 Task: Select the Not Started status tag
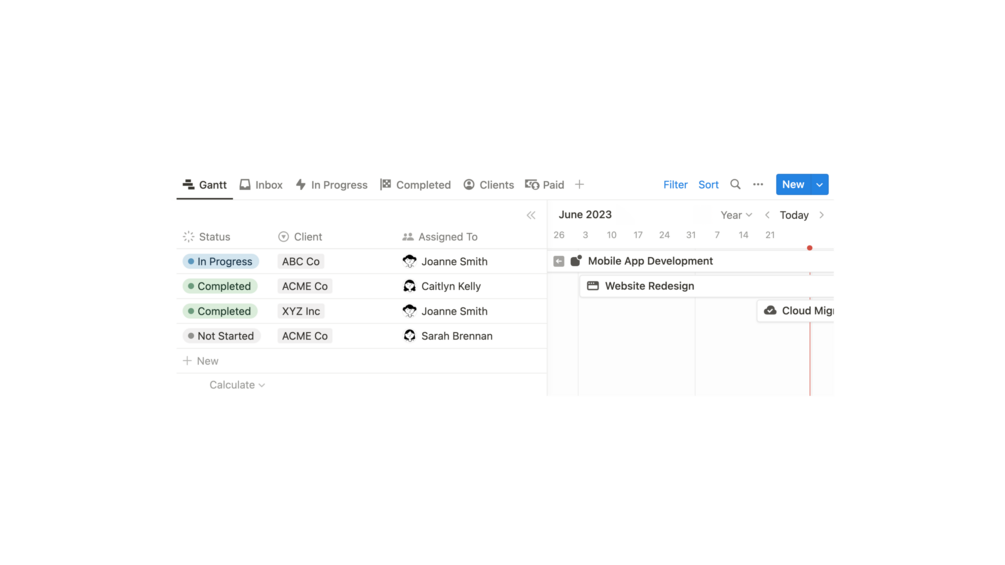221,336
